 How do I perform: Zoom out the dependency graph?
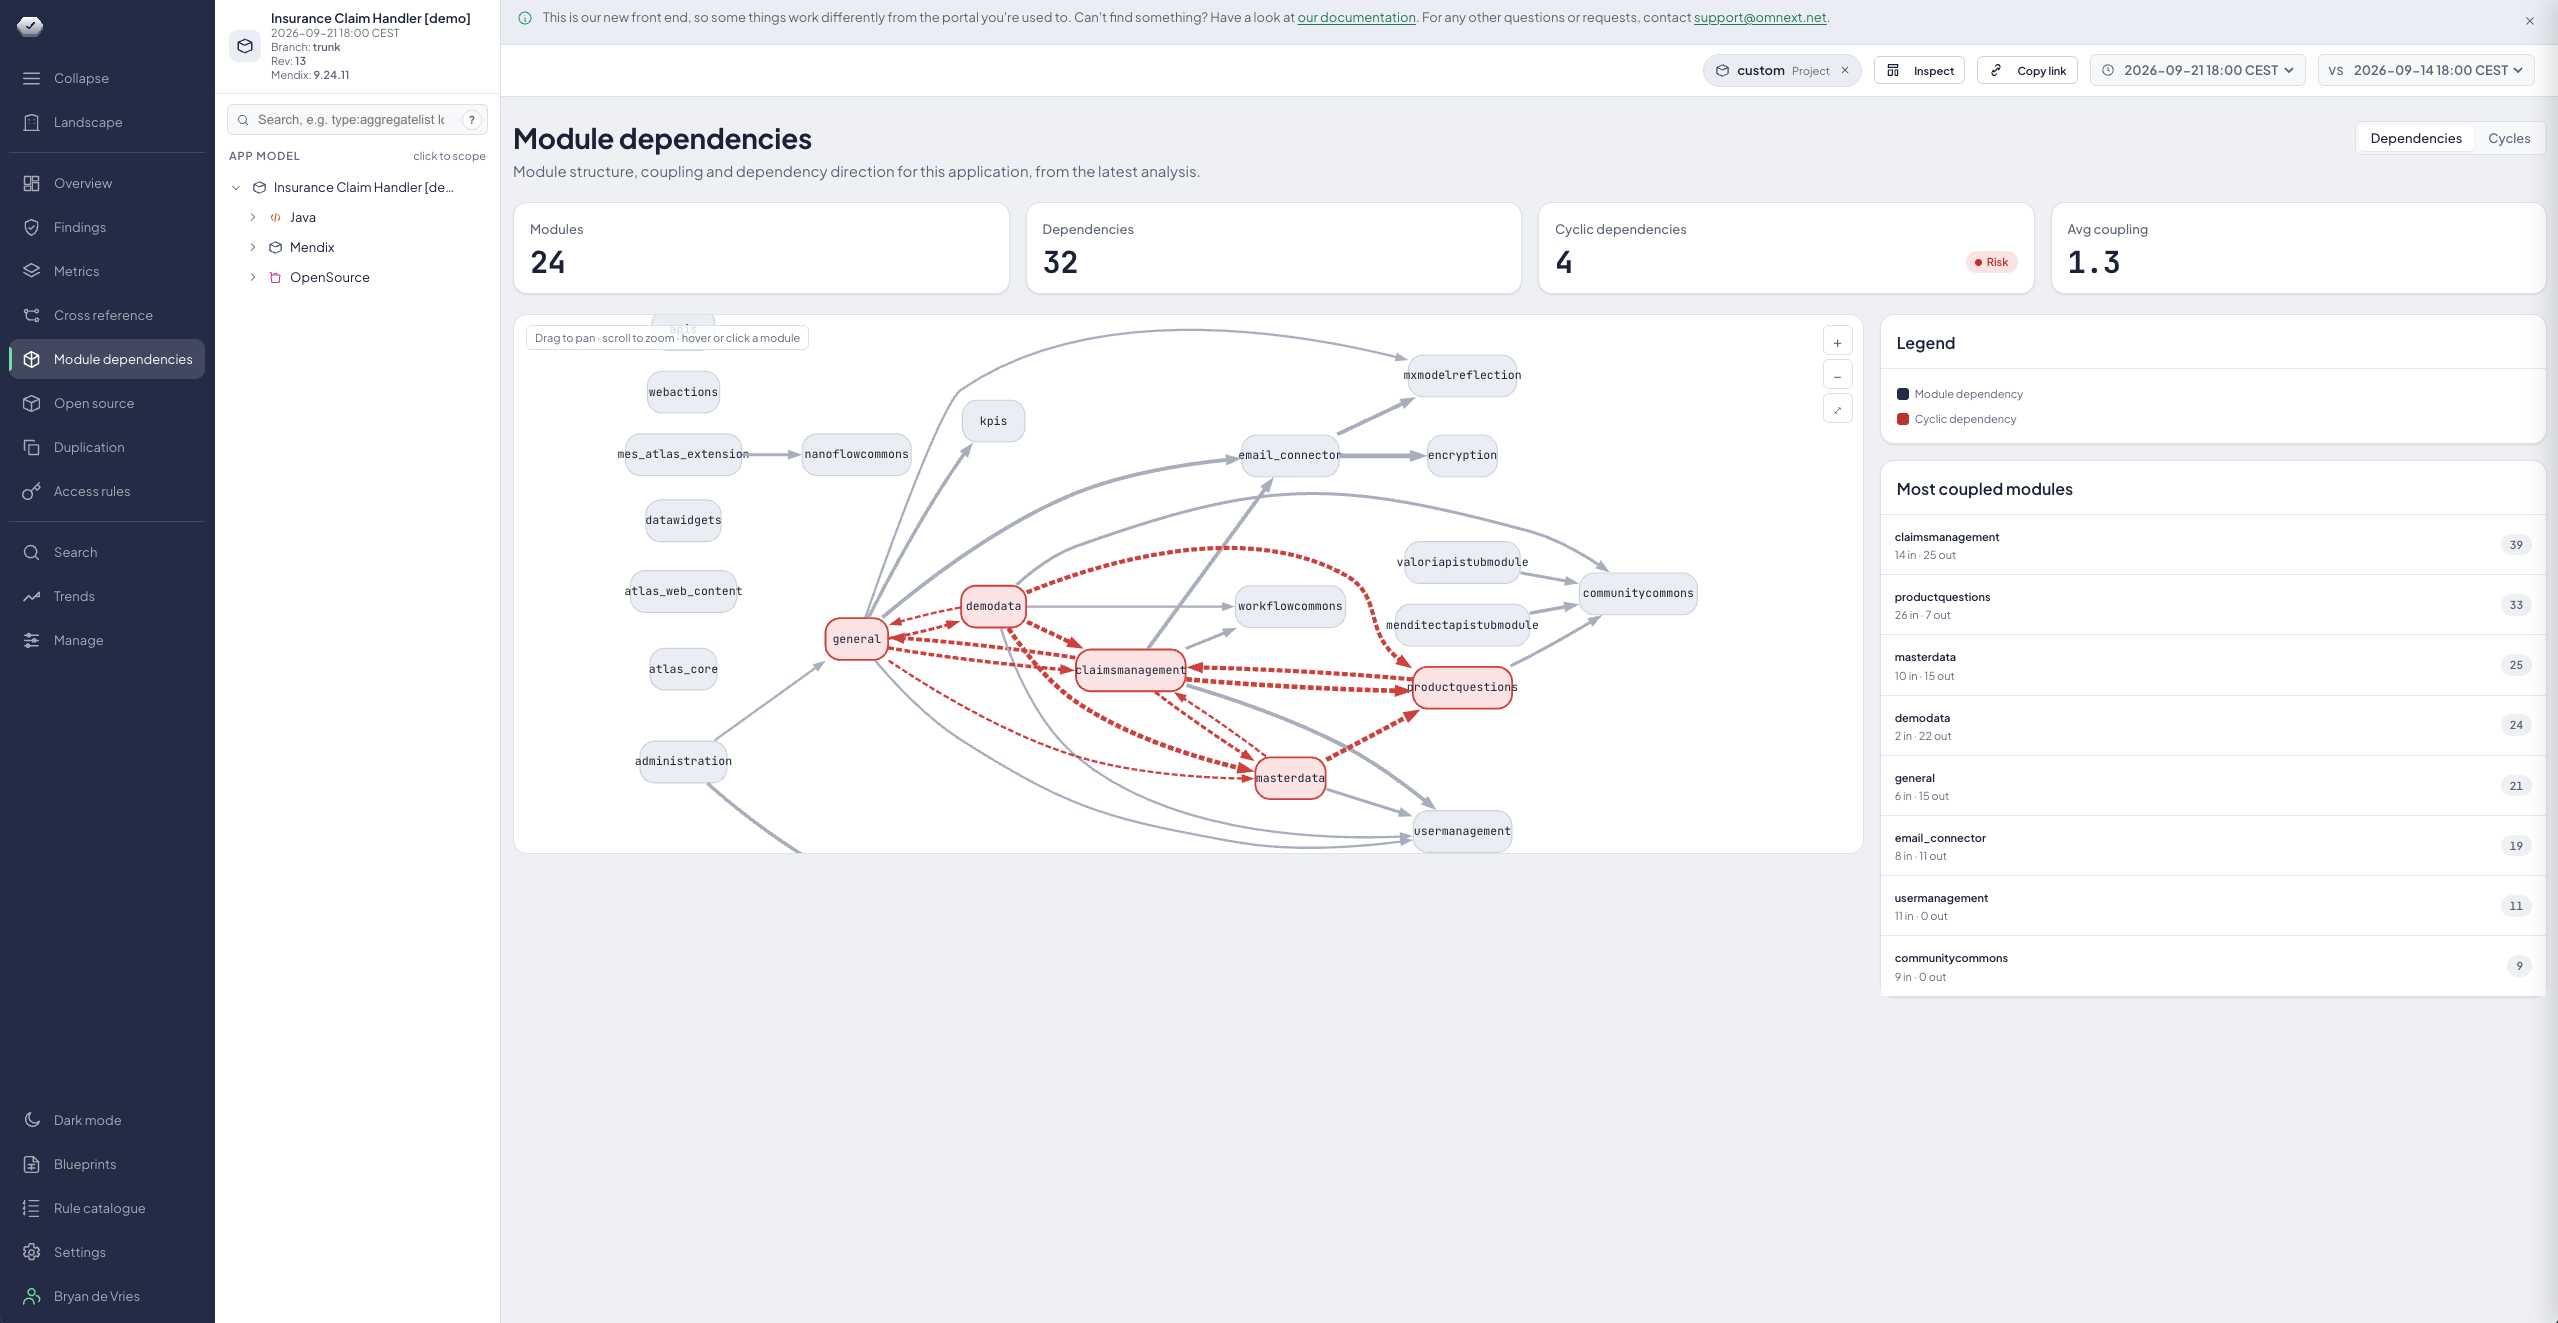[x=1837, y=376]
